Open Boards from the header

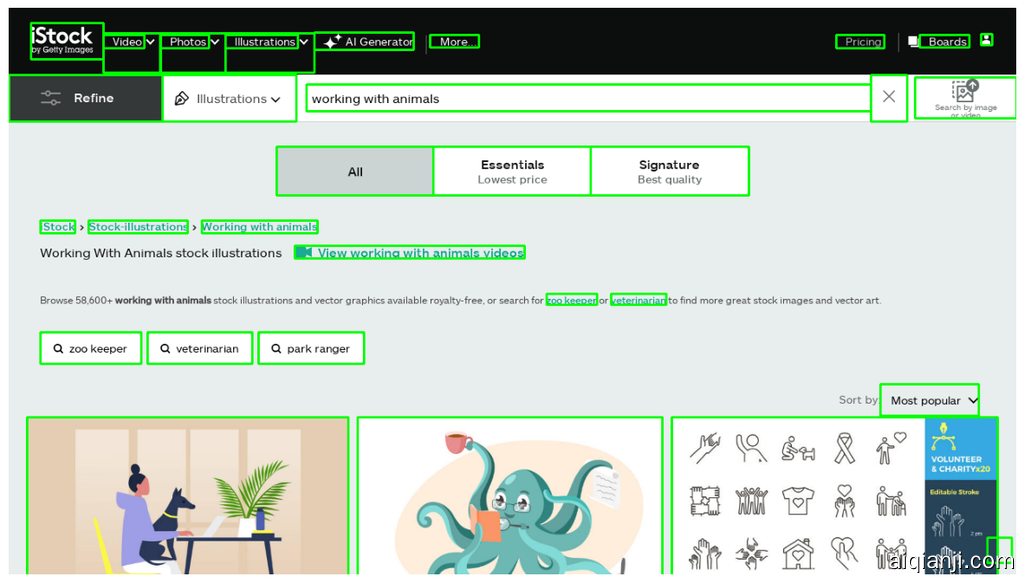[x=946, y=42]
